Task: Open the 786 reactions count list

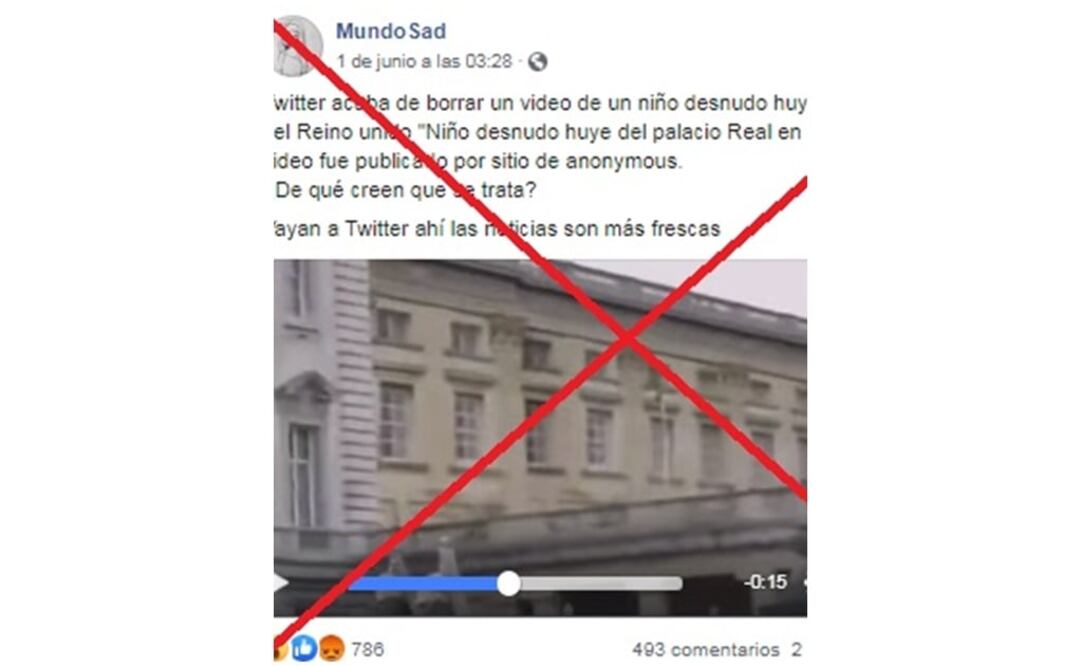Action: (x=367, y=649)
